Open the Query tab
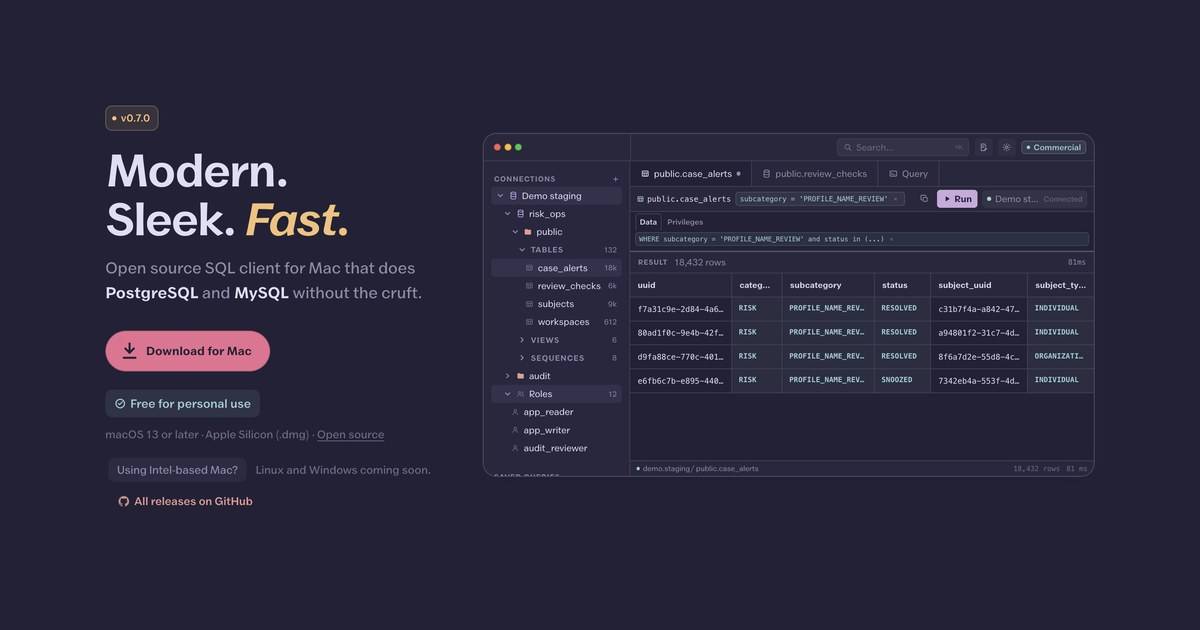 coord(907,174)
